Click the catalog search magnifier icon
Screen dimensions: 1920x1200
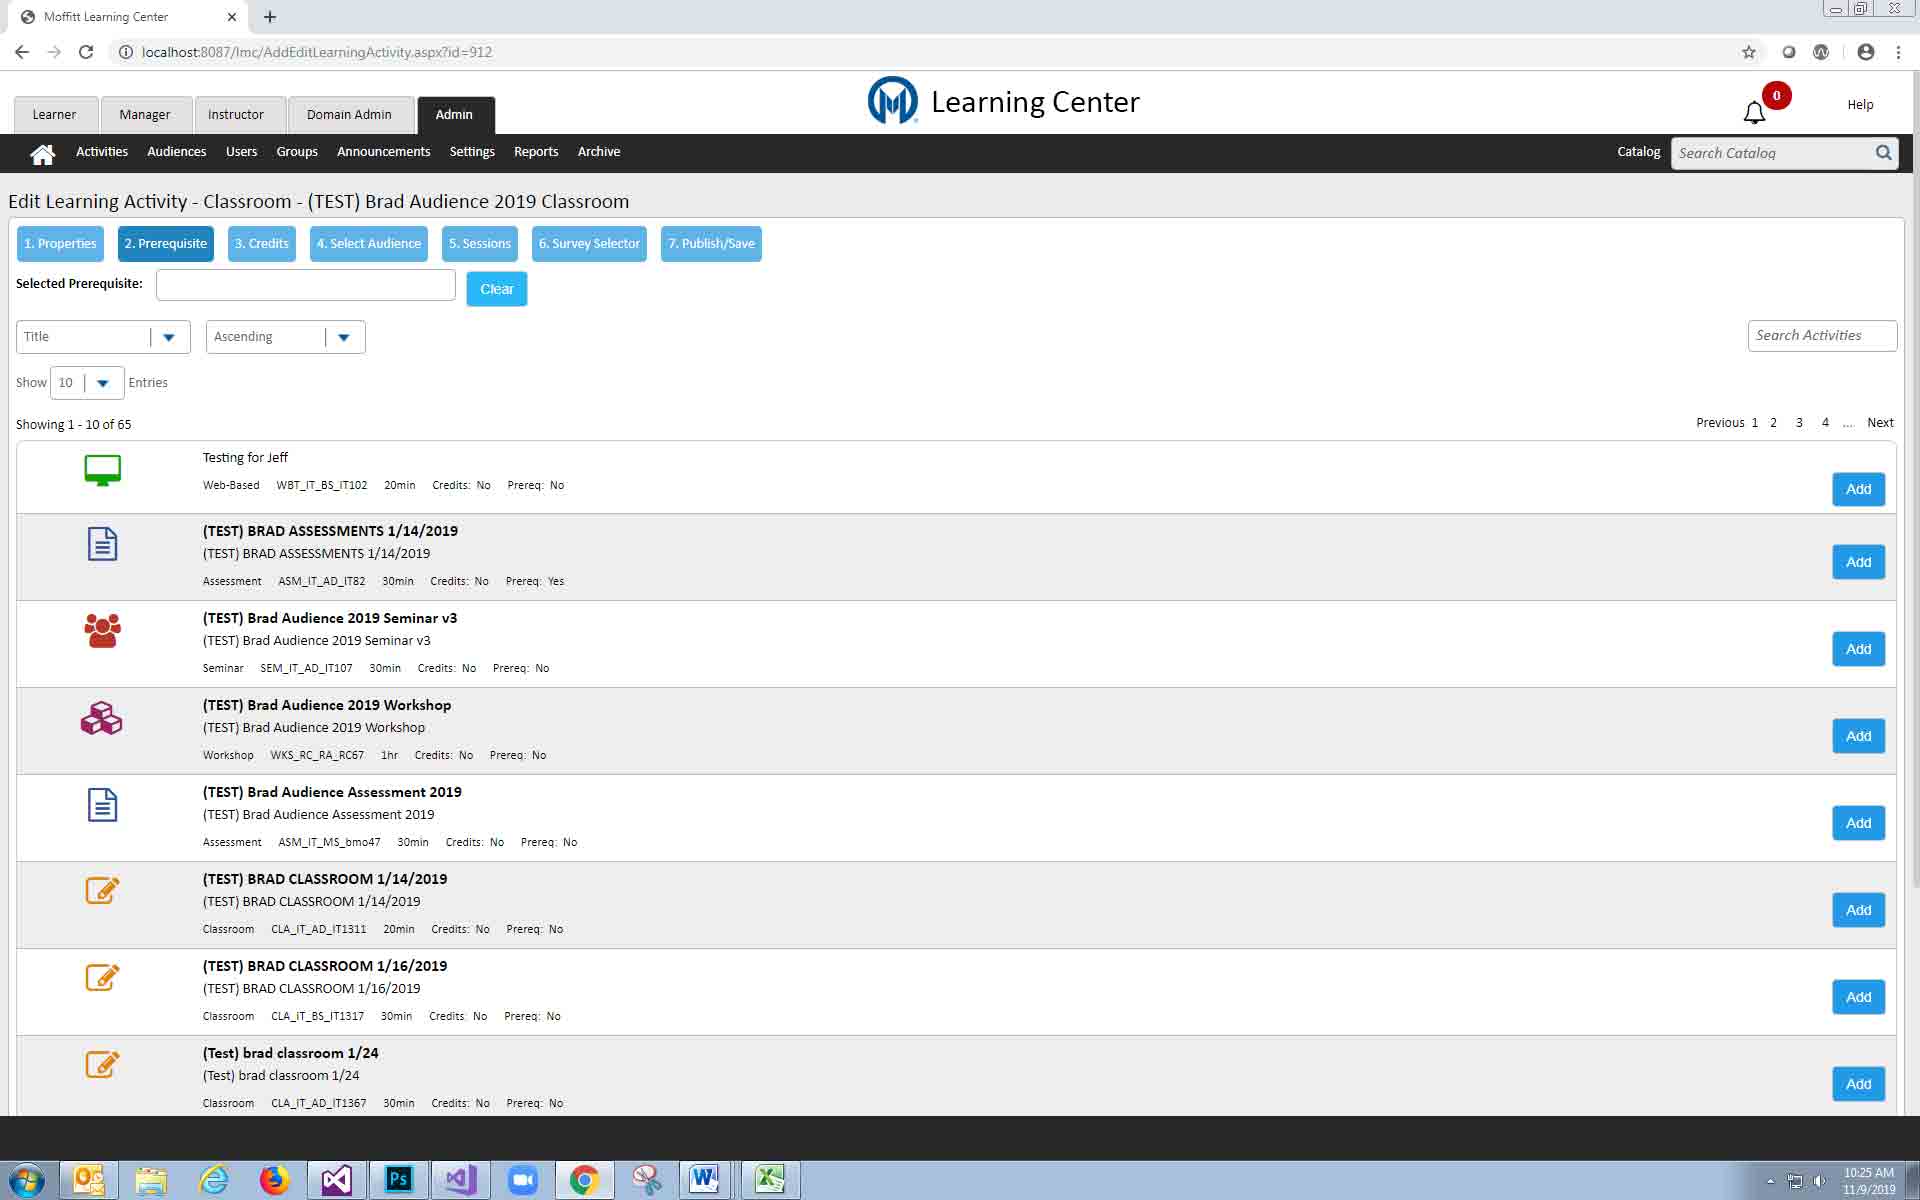1883,153
